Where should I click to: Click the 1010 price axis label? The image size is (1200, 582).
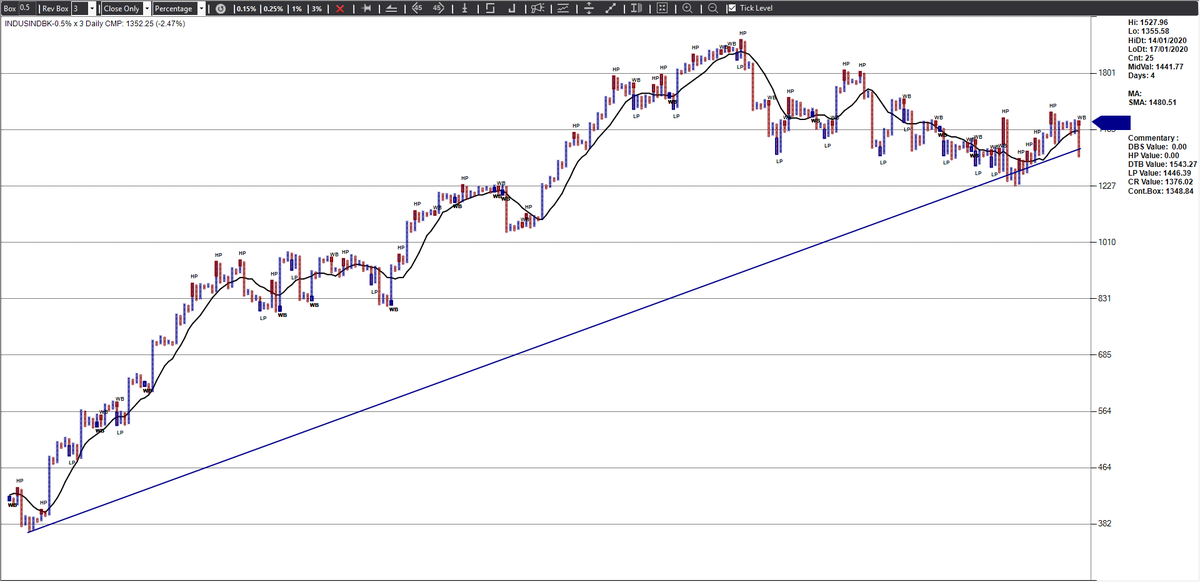(1106, 242)
